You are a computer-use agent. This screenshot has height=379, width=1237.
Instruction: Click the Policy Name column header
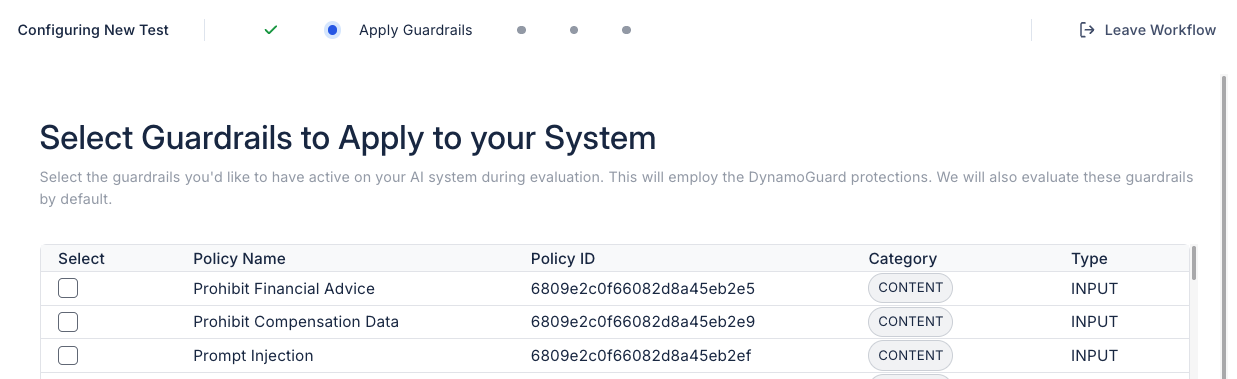pyautogui.click(x=239, y=258)
